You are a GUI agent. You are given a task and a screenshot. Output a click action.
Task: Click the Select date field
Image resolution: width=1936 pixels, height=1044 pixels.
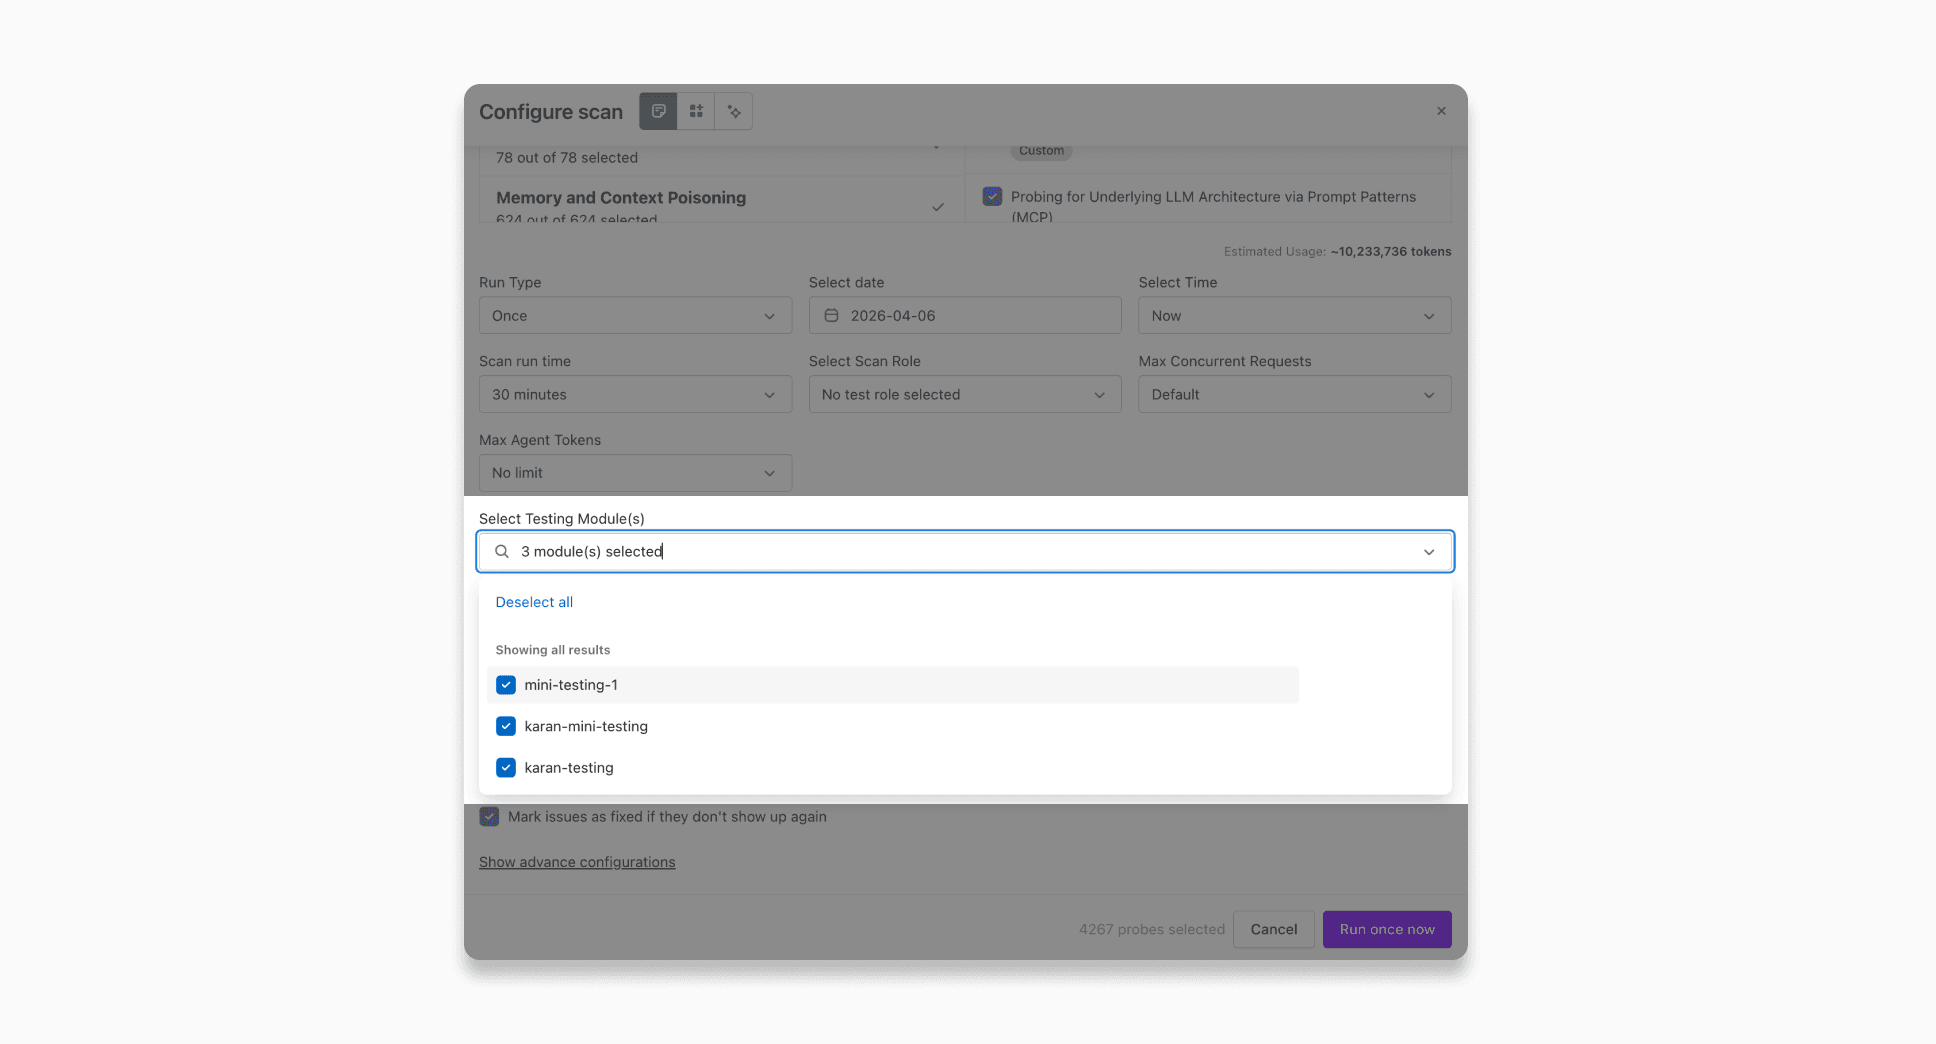click(x=965, y=316)
